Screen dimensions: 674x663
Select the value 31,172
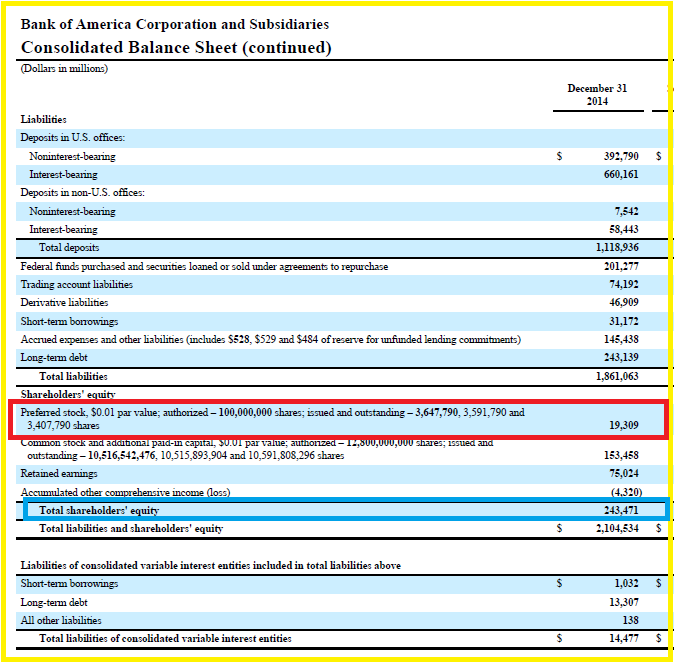click(624, 321)
